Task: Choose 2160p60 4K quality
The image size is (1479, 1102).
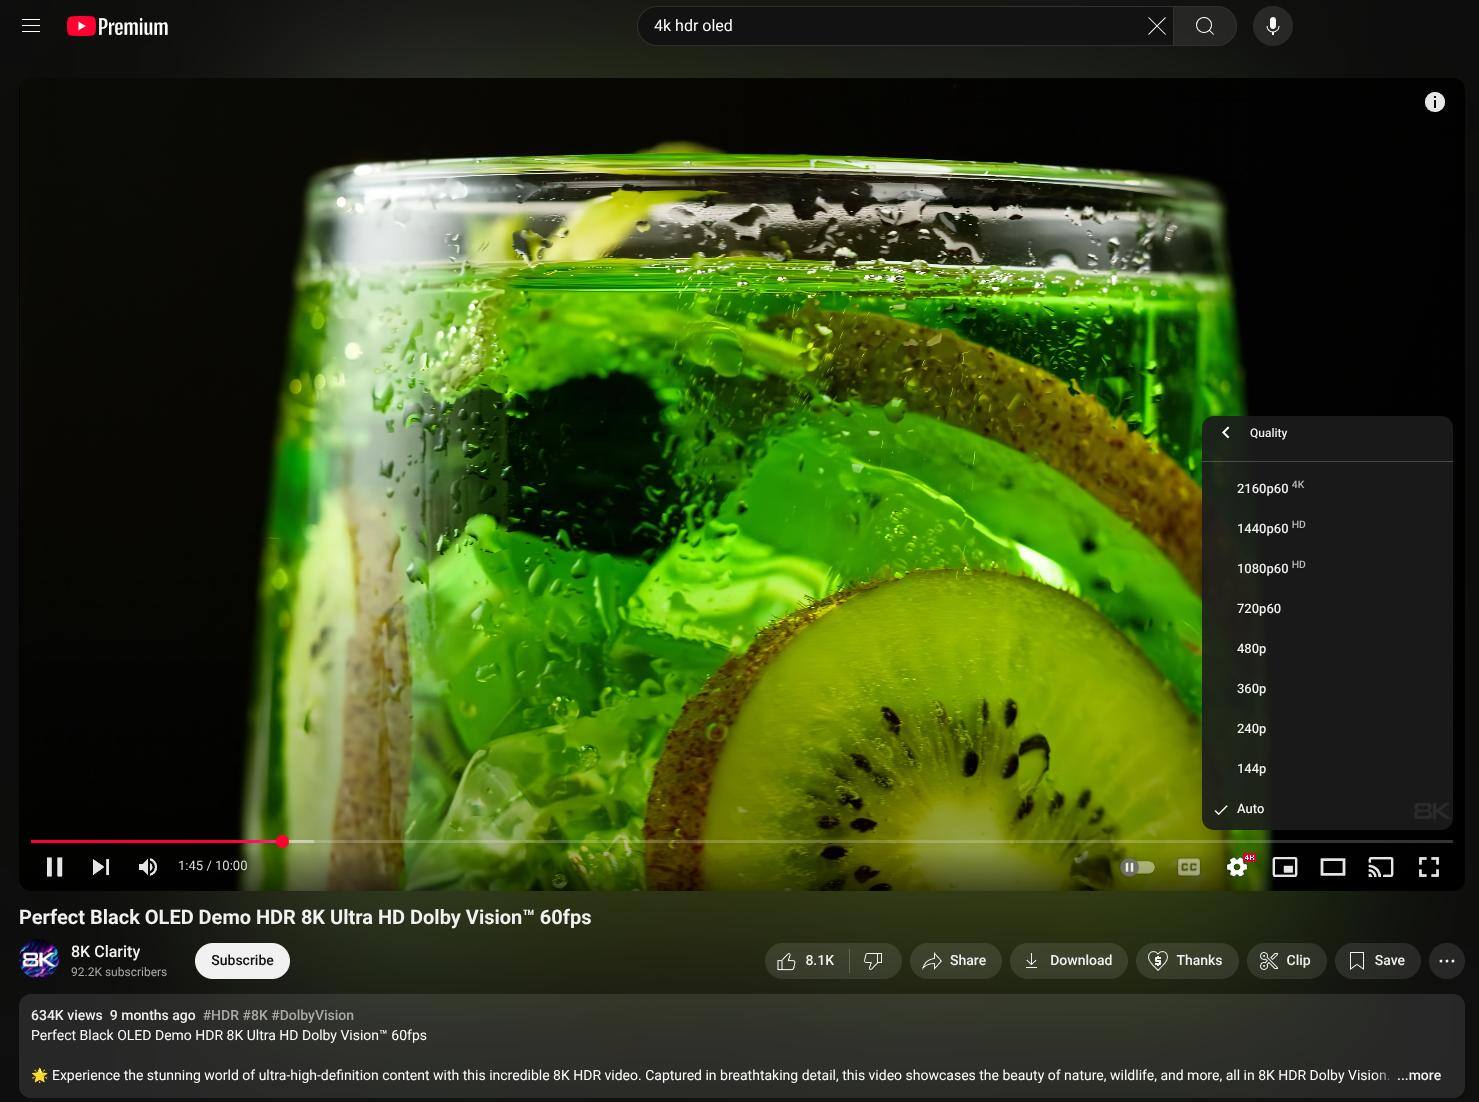Action: pos(1262,489)
